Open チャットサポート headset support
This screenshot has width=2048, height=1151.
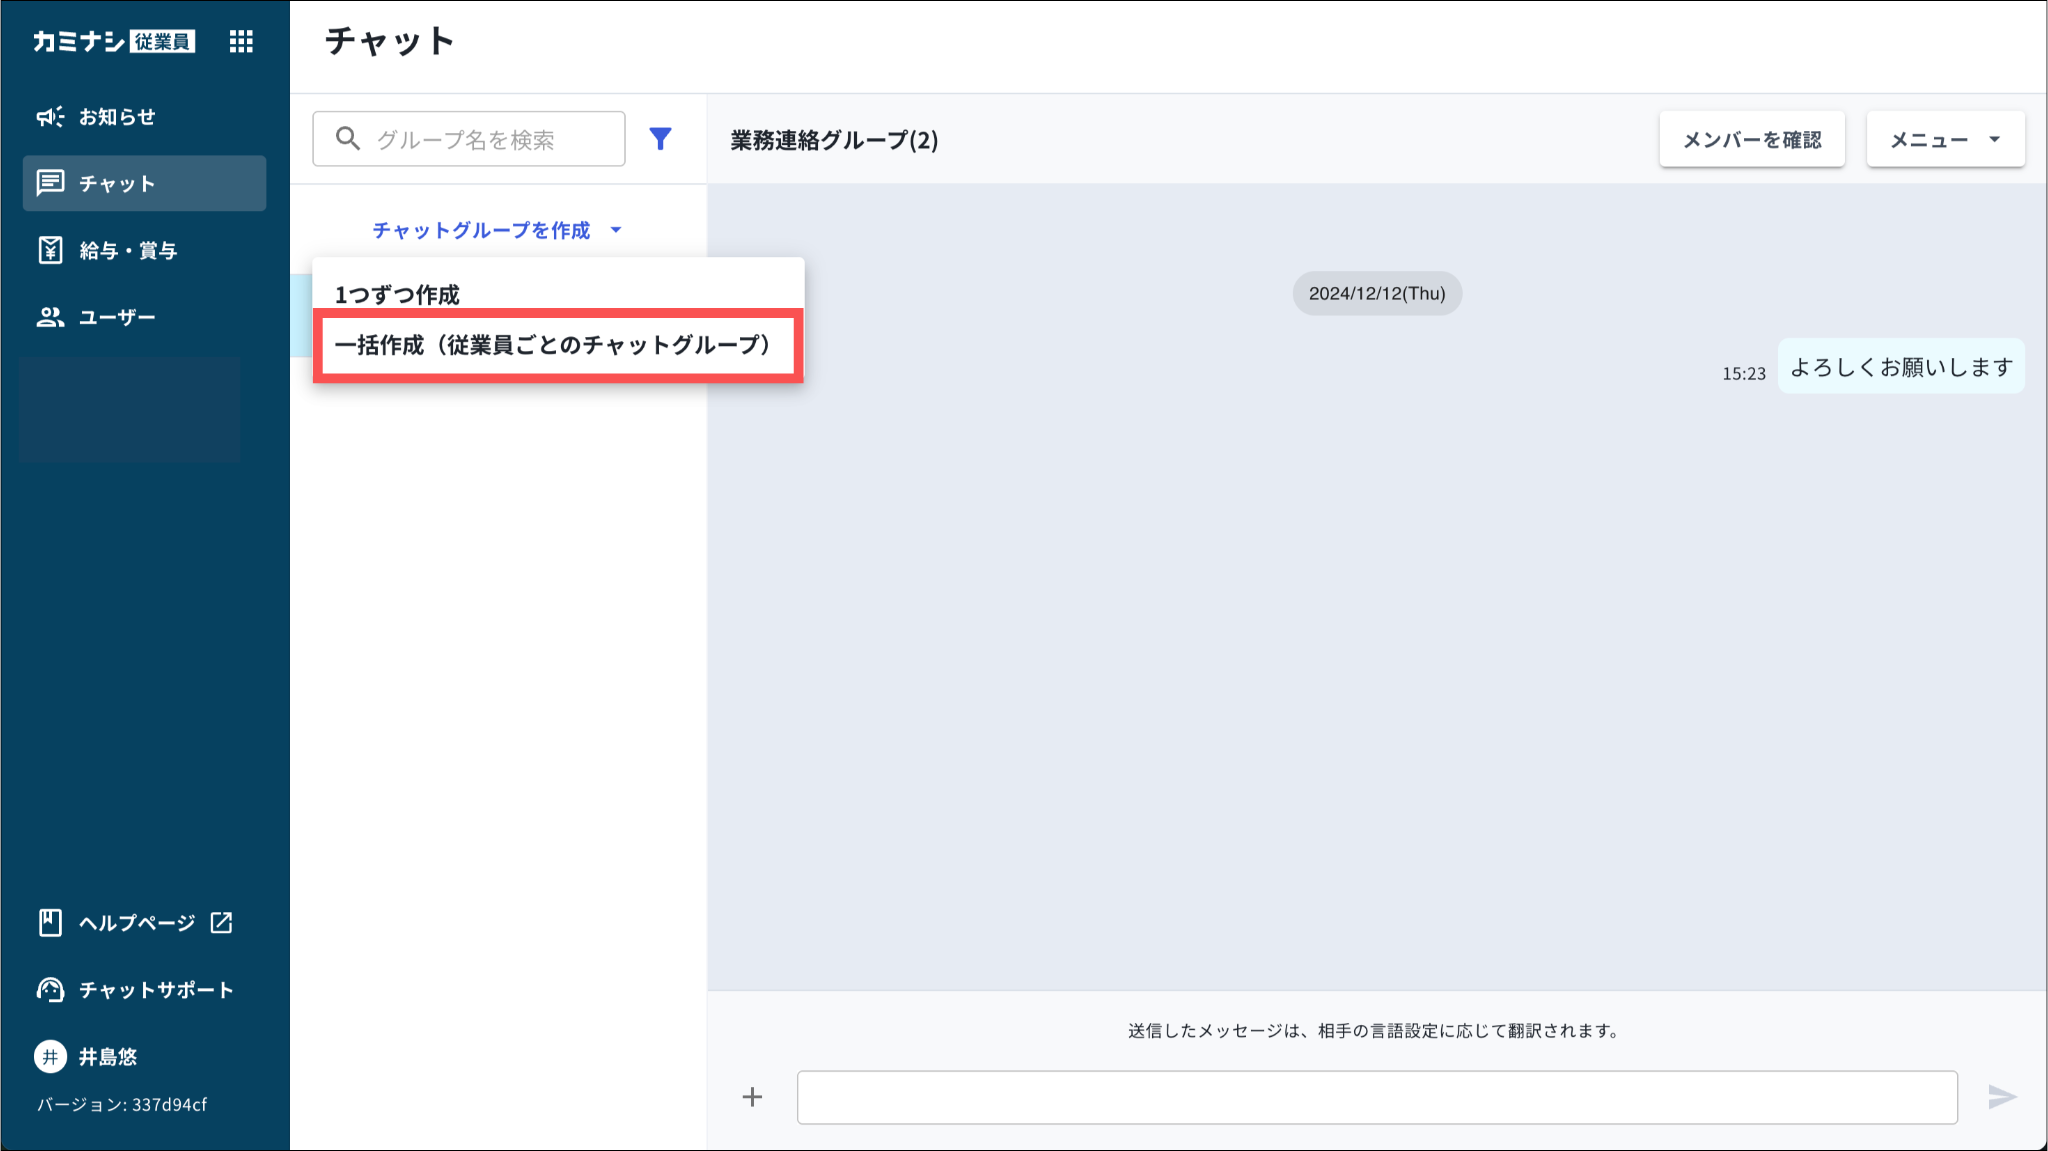coord(155,990)
